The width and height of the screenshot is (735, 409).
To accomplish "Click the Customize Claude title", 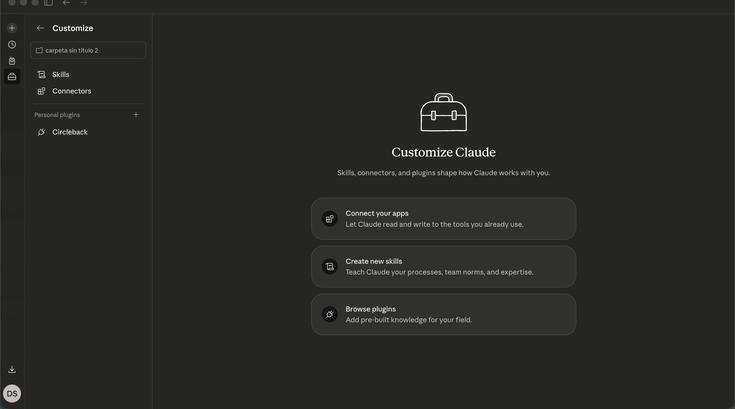I will [443, 152].
